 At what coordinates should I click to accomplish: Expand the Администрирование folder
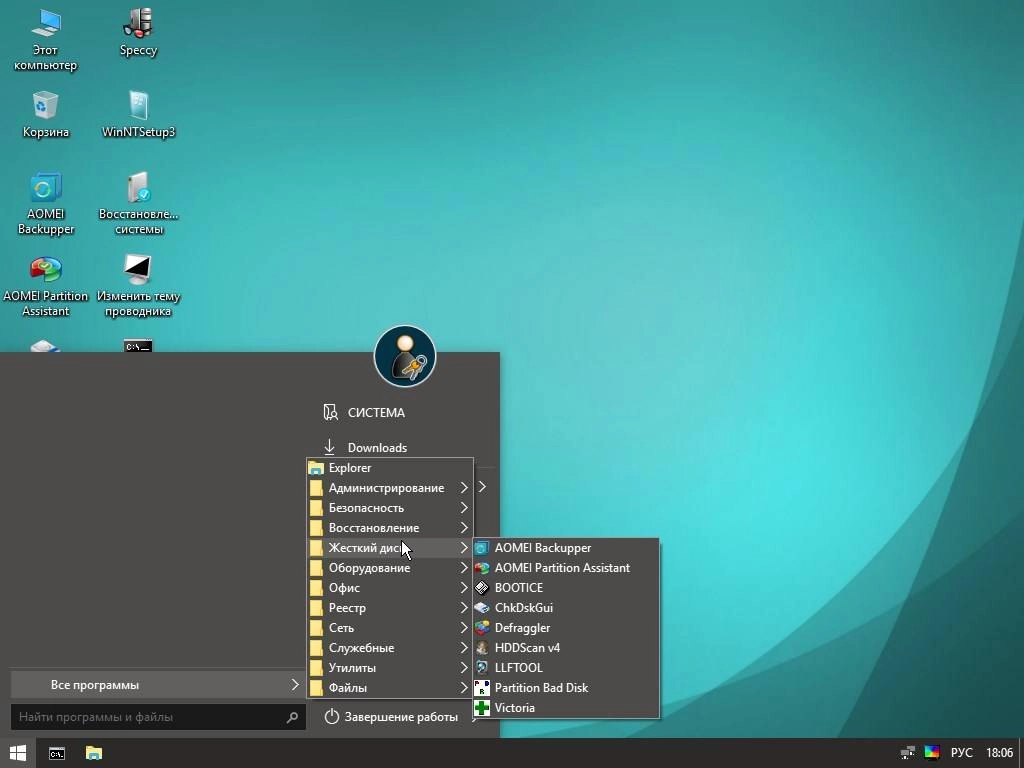(x=390, y=488)
